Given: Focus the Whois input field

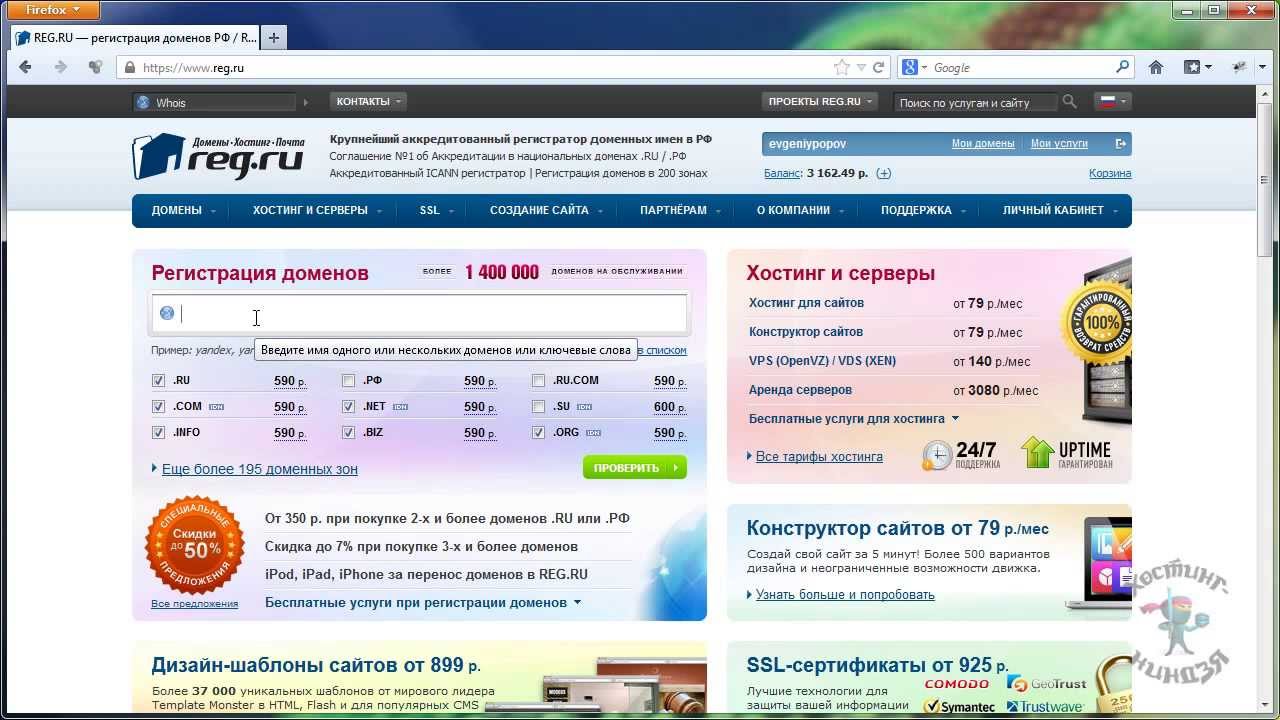Looking at the screenshot, I should pos(214,102).
